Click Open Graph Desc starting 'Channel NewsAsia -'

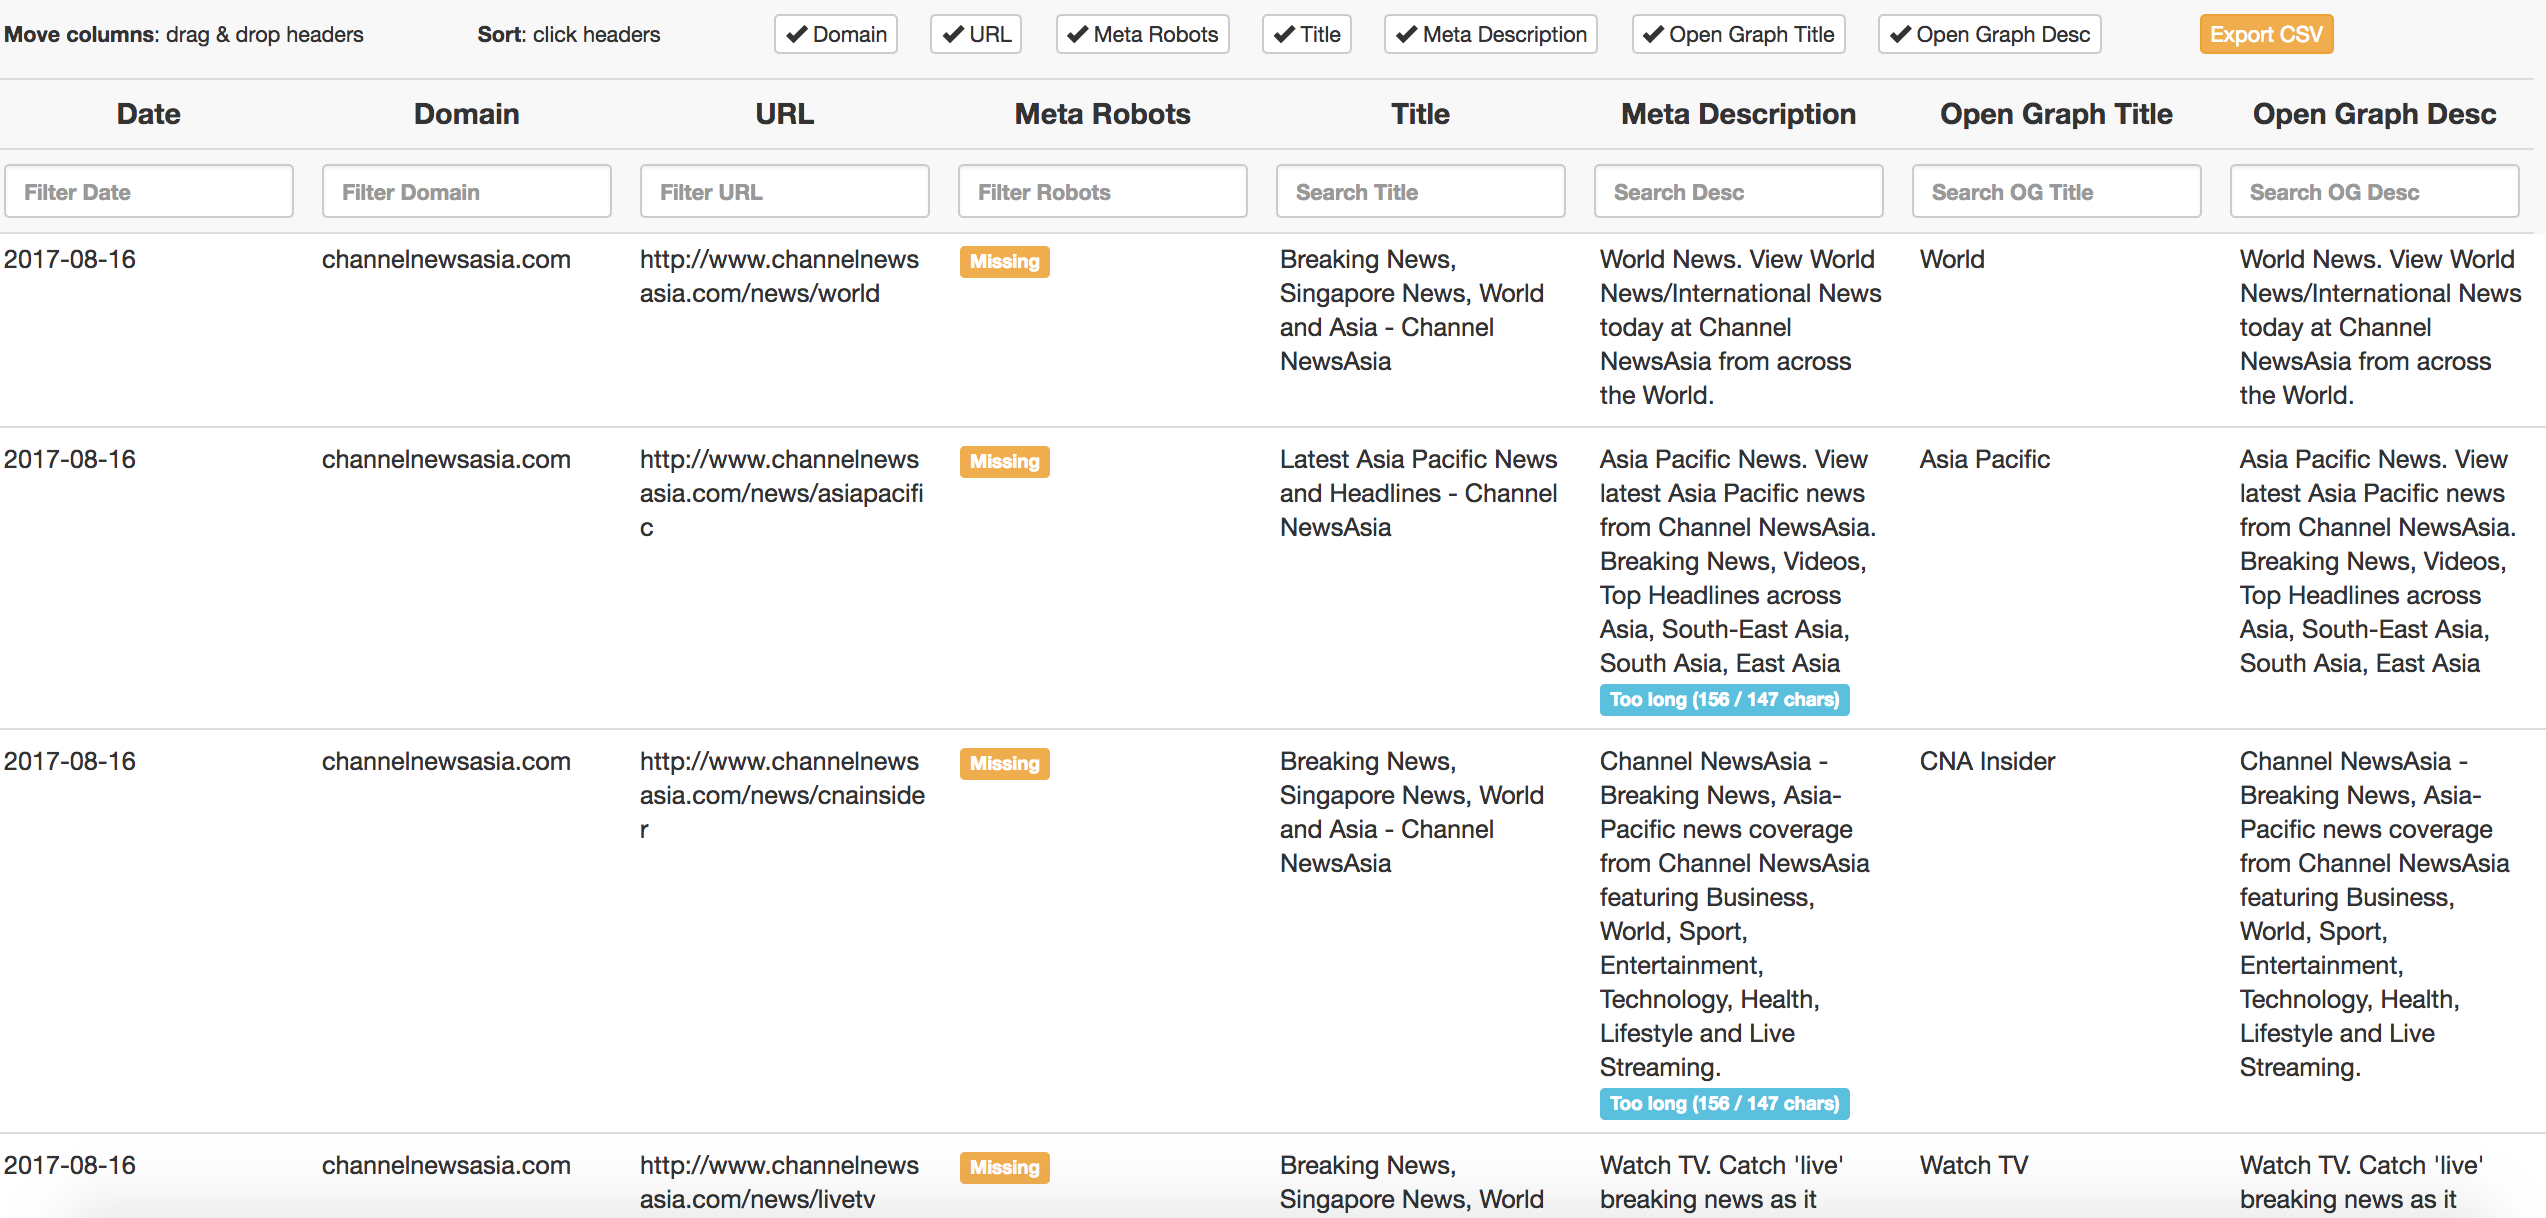(2375, 914)
